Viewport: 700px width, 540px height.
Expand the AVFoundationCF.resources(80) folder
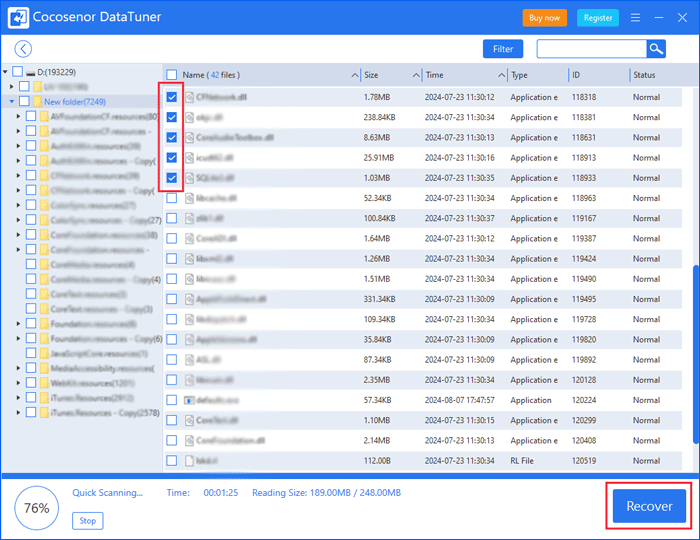18,116
